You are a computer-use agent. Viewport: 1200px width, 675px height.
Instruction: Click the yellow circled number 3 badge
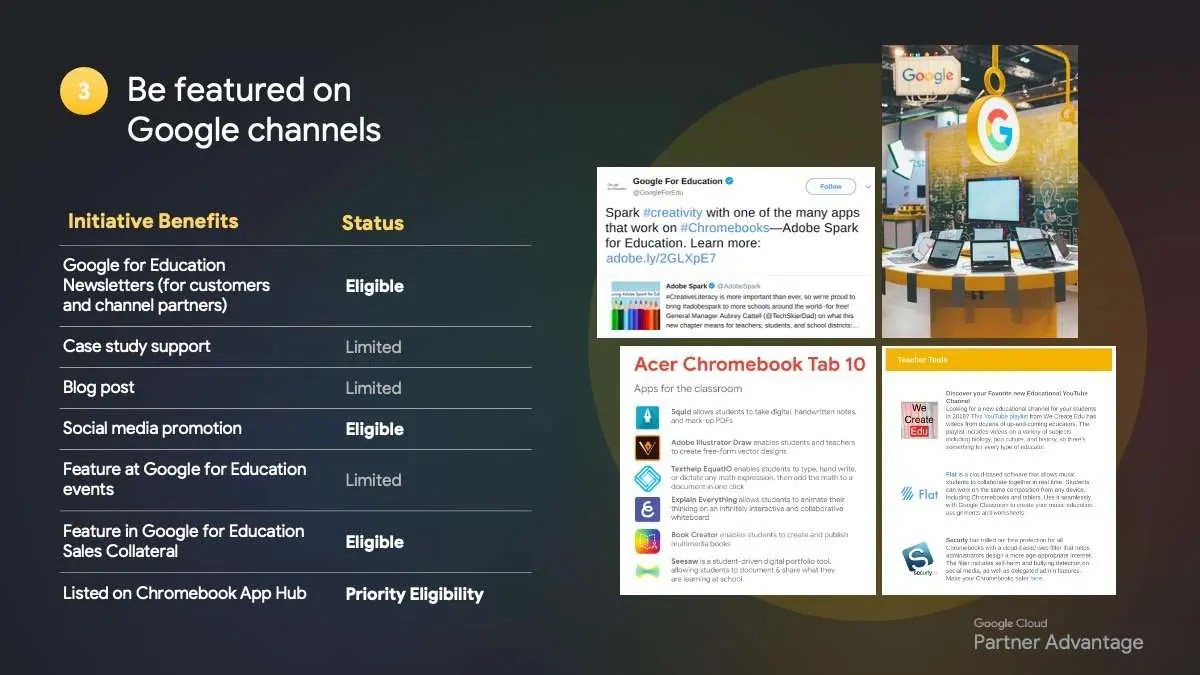(x=84, y=91)
